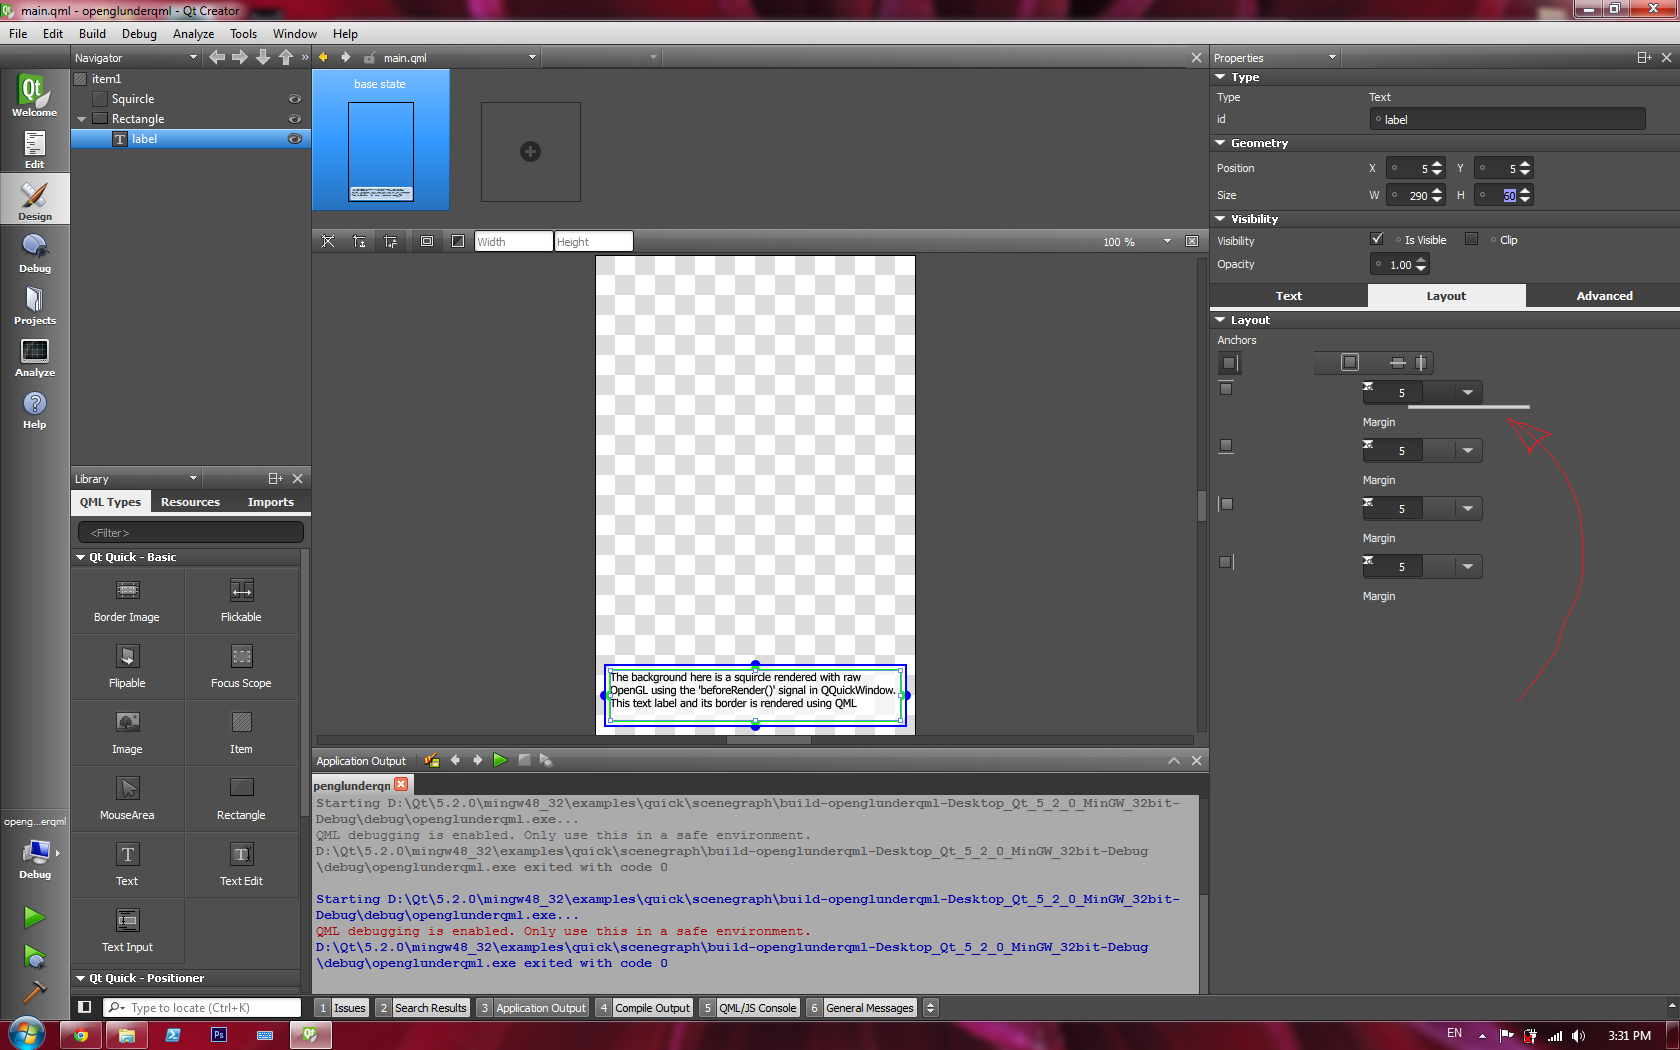This screenshot has width=1680, height=1050.
Task: Collapse the Visibility section
Action: click(1220, 219)
